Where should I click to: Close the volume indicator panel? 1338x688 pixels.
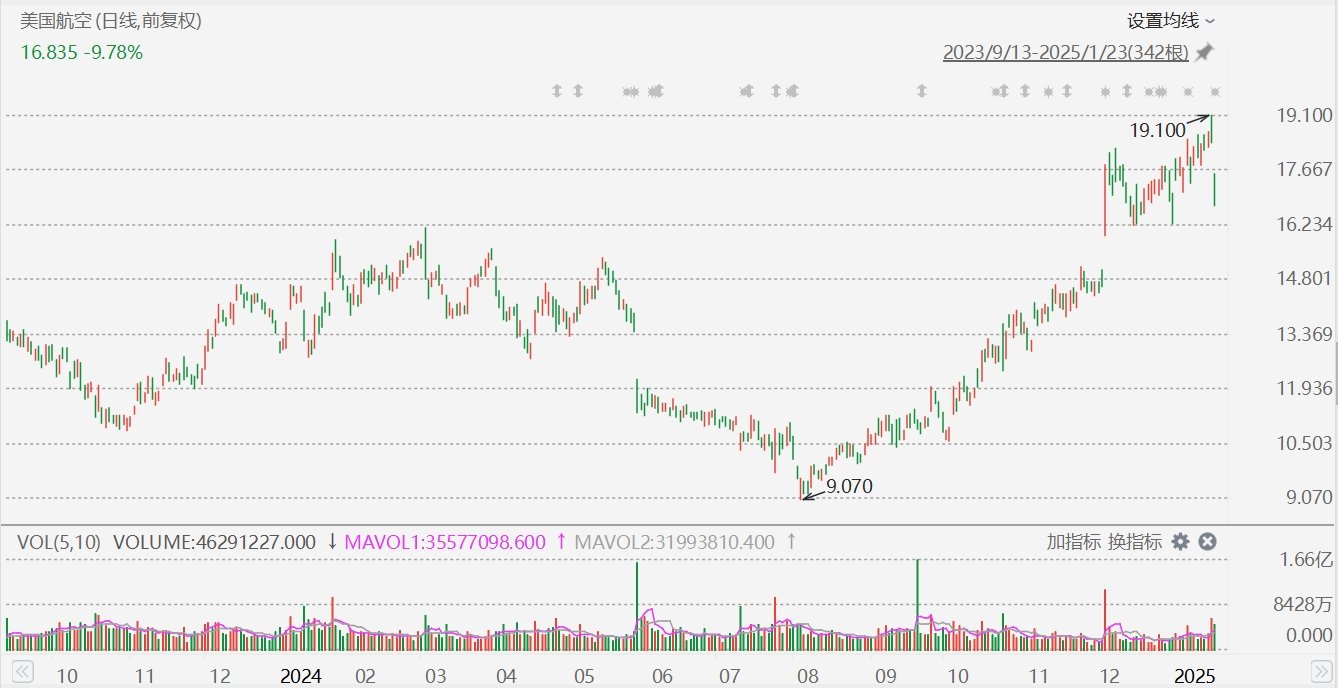click(1207, 541)
